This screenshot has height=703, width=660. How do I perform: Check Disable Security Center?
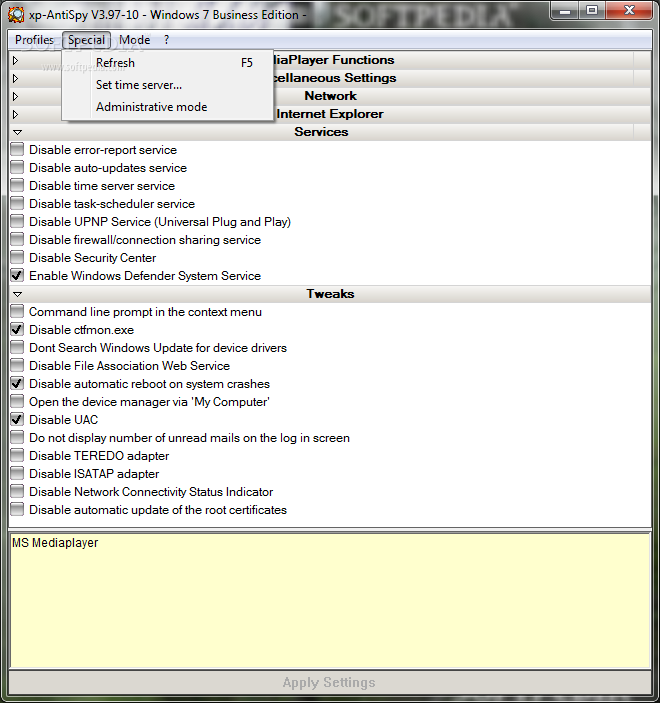tap(17, 257)
